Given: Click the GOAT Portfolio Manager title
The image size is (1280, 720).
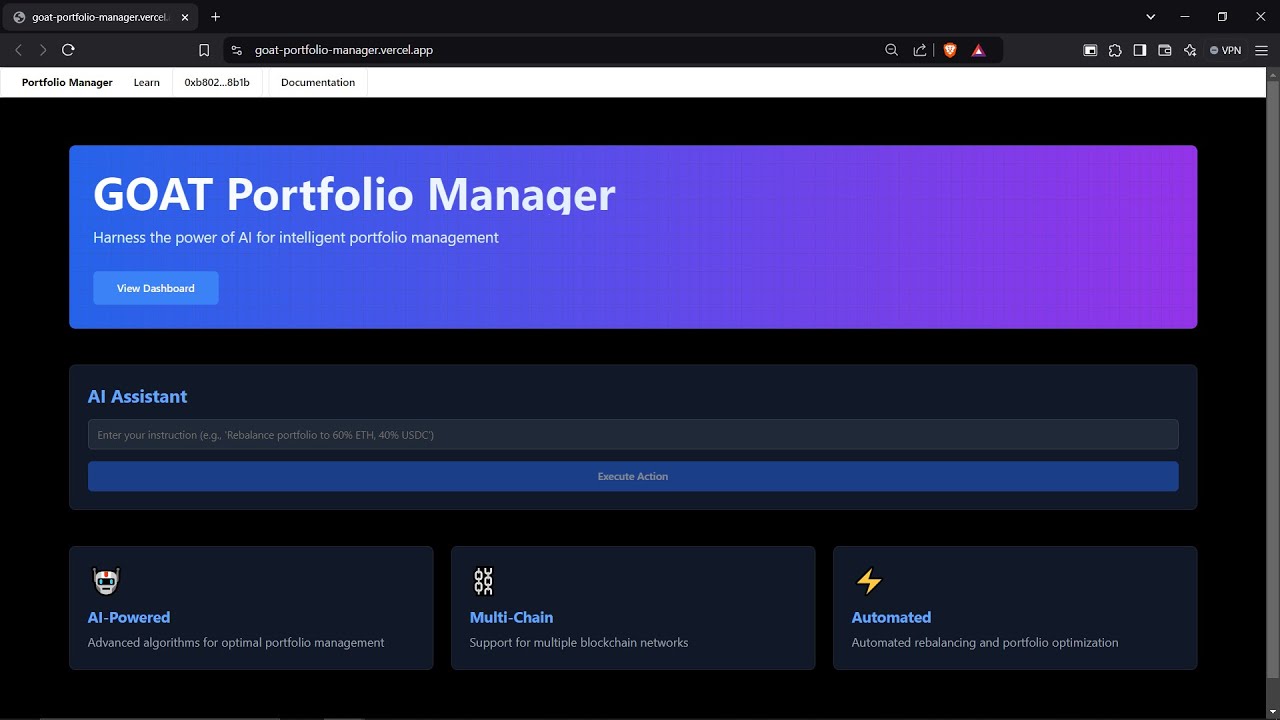Looking at the screenshot, I should [x=354, y=194].
